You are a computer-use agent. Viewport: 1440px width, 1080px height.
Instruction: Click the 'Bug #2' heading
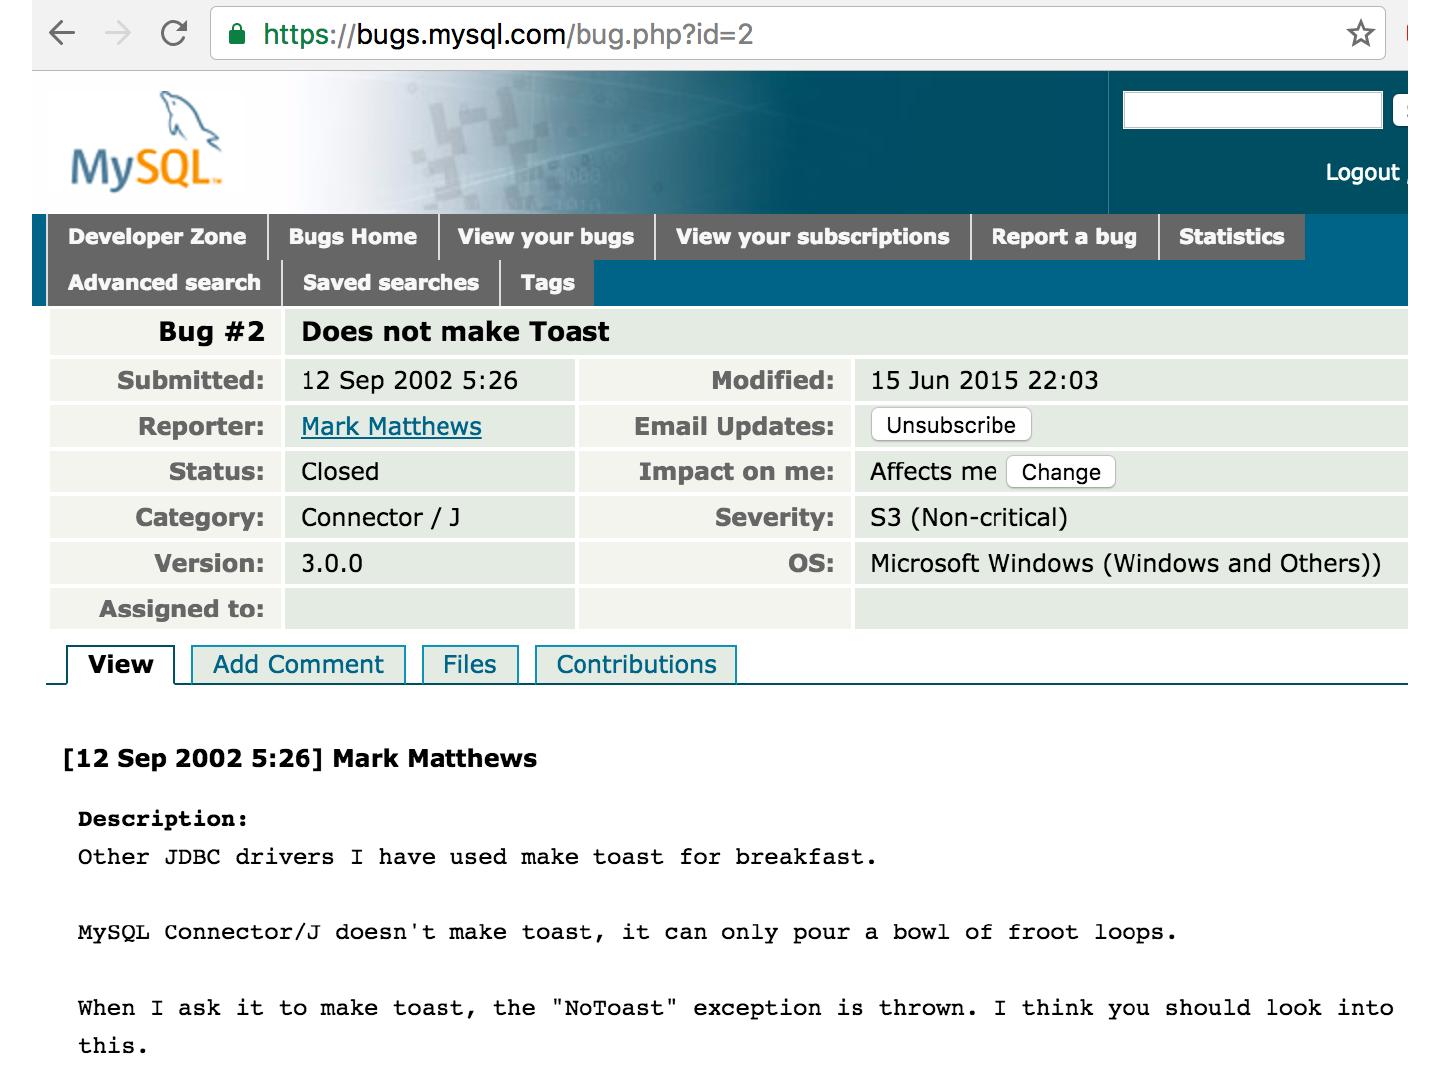click(212, 332)
